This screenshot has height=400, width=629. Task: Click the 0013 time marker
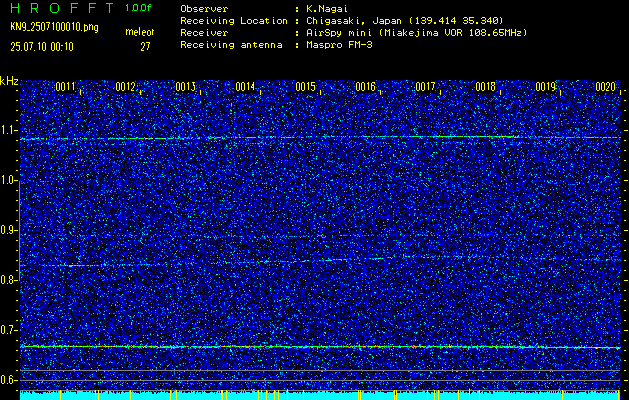pyautogui.click(x=185, y=87)
